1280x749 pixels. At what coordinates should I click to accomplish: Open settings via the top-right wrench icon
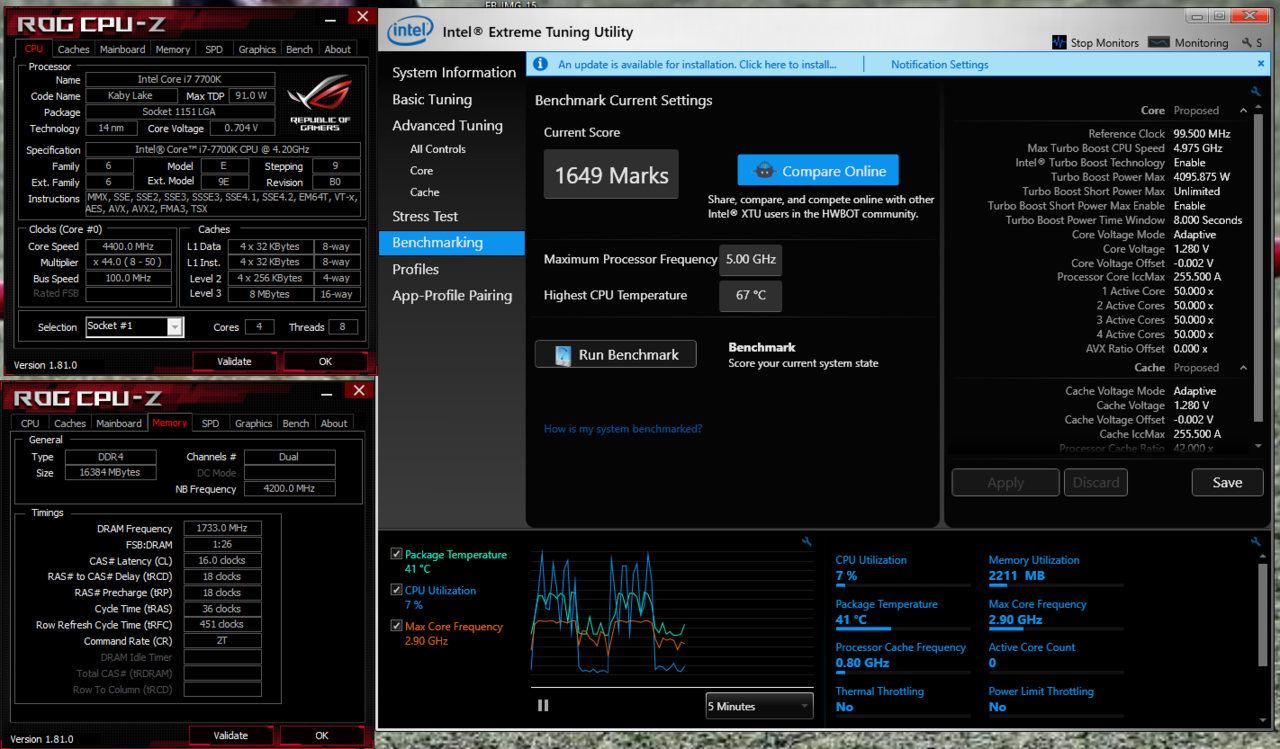pyautogui.click(x=1245, y=43)
